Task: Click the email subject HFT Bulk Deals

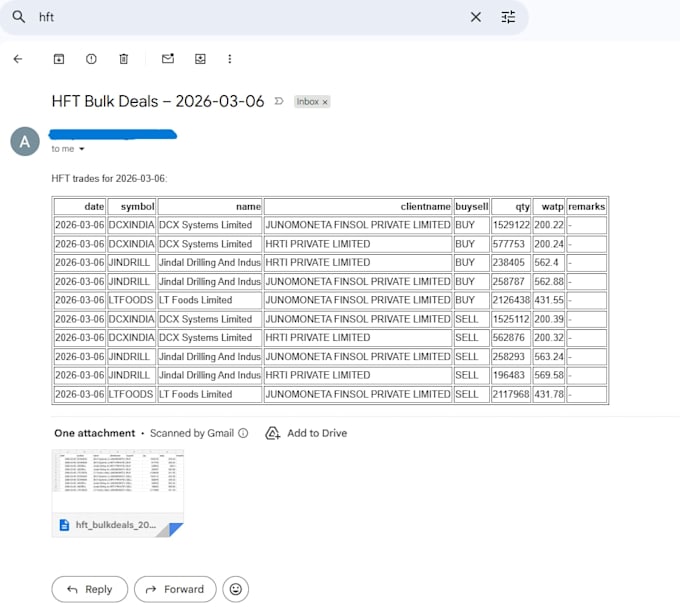Action: pos(158,101)
